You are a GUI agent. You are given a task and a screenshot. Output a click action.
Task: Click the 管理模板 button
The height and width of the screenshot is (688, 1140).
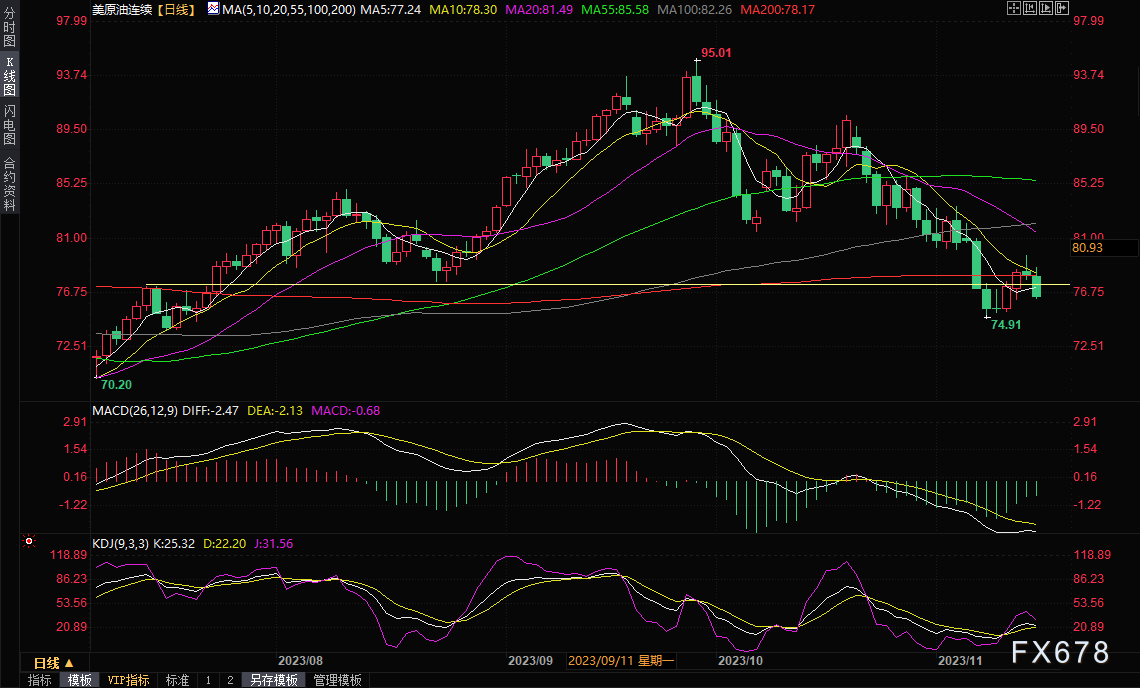coord(338,680)
